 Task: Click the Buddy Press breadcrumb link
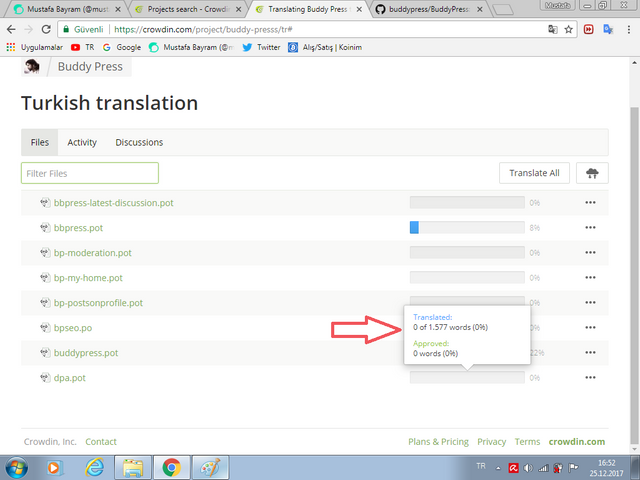pyautogui.click(x=90, y=67)
